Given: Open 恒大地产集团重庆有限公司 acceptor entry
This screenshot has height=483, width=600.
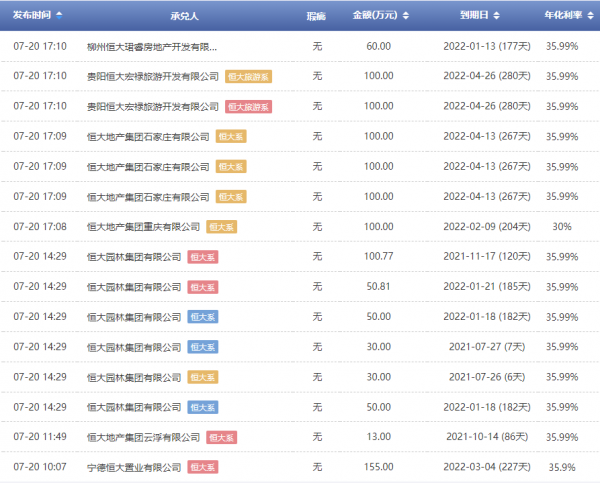Looking at the screenshot, I should [x=143, y=227].
